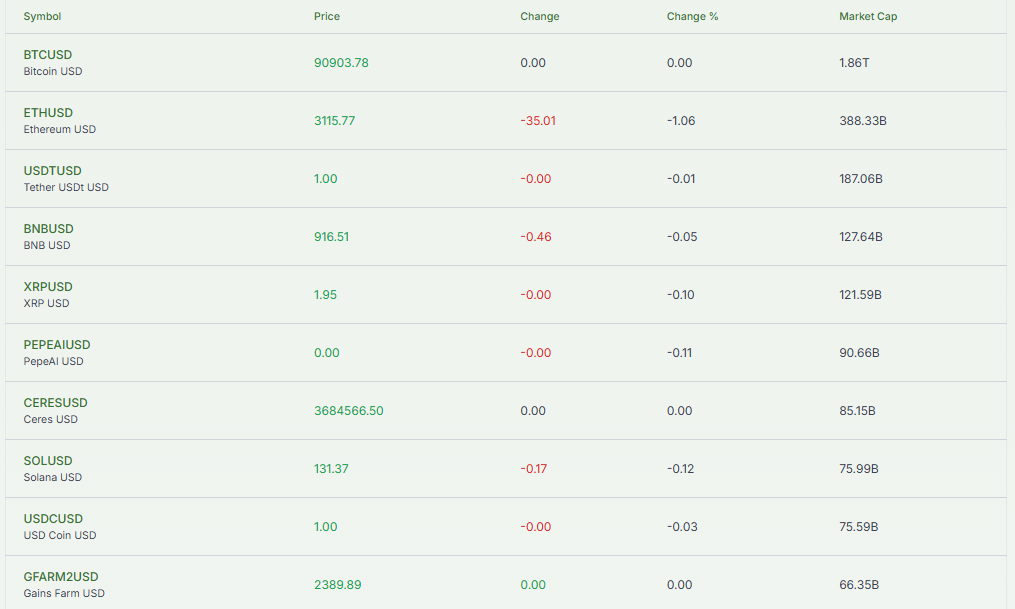
Task: Sort by the Change % column header
Action: [692, 16]
